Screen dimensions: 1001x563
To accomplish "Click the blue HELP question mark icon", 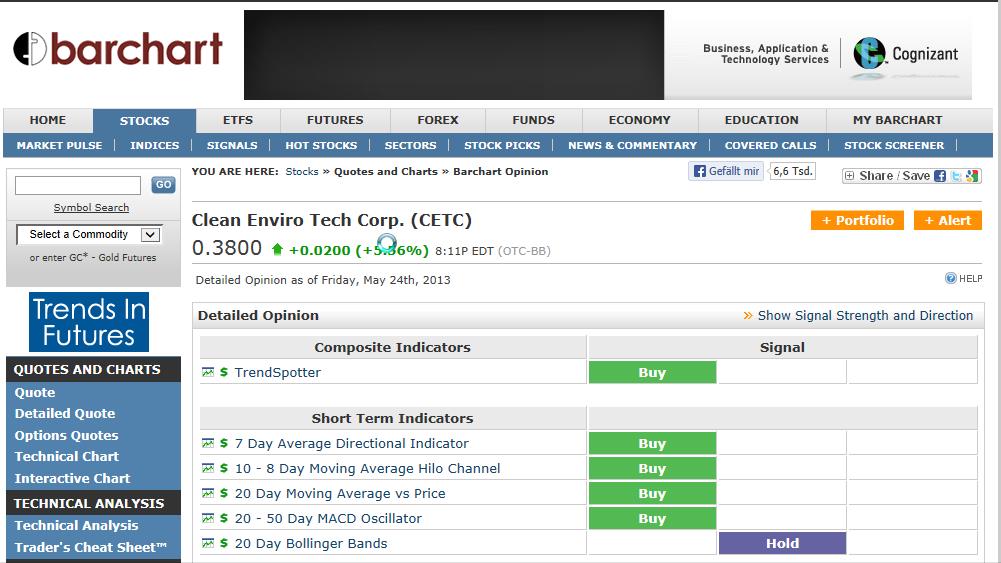I will (950, 279).
